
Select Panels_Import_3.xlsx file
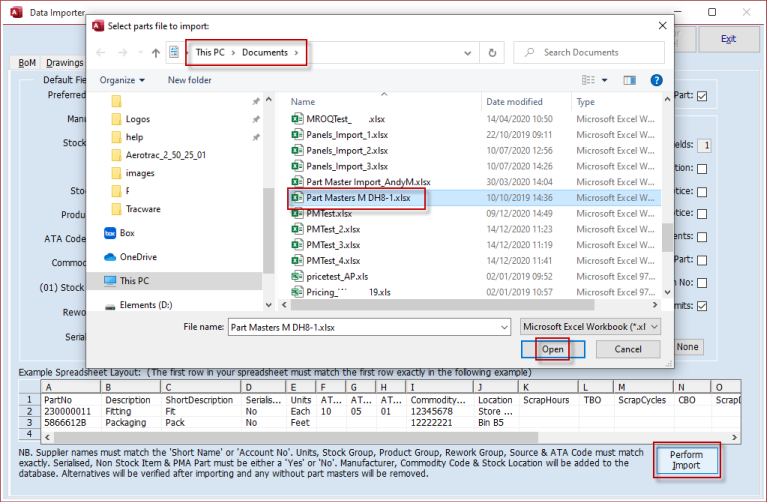click(347, 166)
